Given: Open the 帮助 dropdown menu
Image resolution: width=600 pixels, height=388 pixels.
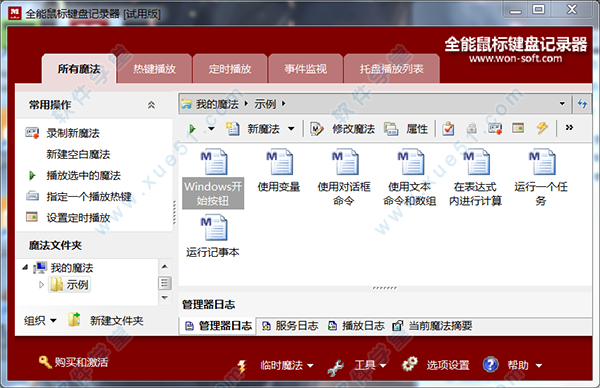Looking at the screenshot, I should point(513,365).
